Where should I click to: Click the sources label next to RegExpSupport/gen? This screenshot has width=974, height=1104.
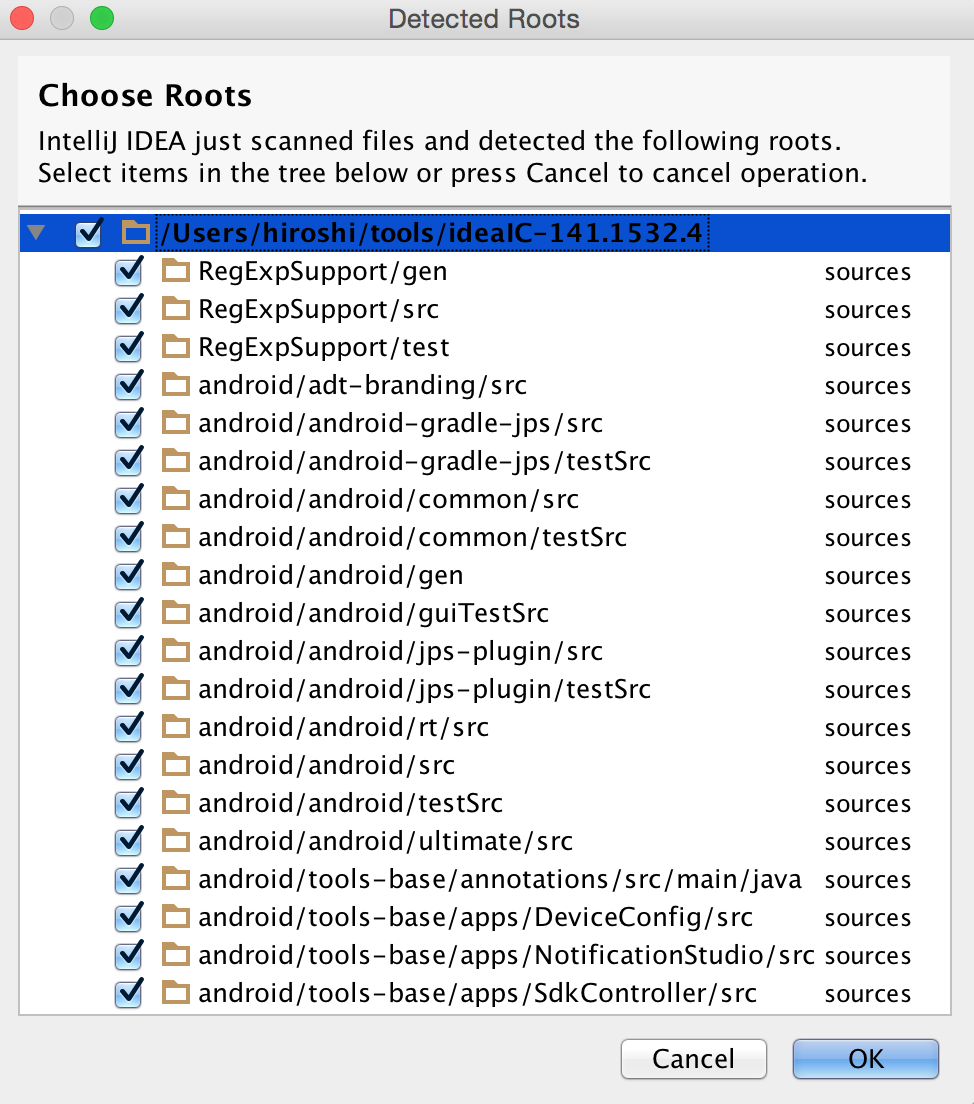(x=867, y=271)
